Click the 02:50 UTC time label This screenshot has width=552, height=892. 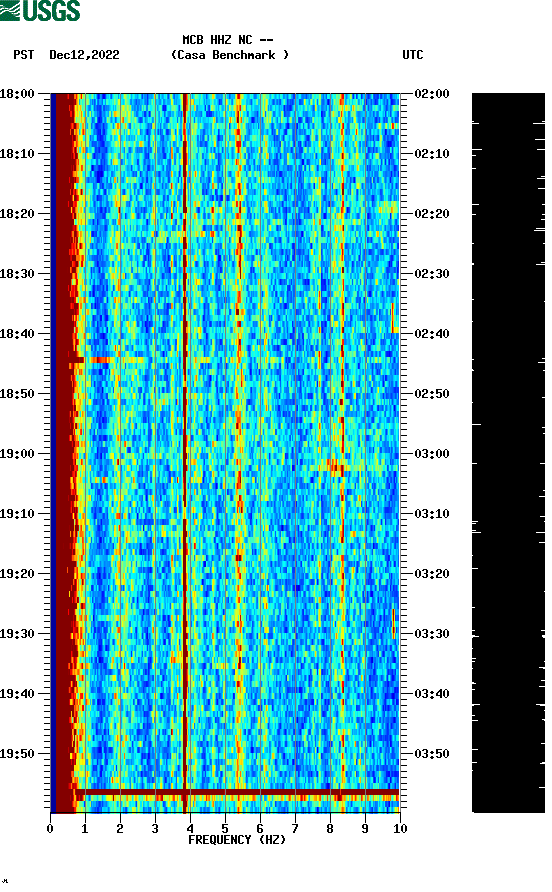(432, 394)
